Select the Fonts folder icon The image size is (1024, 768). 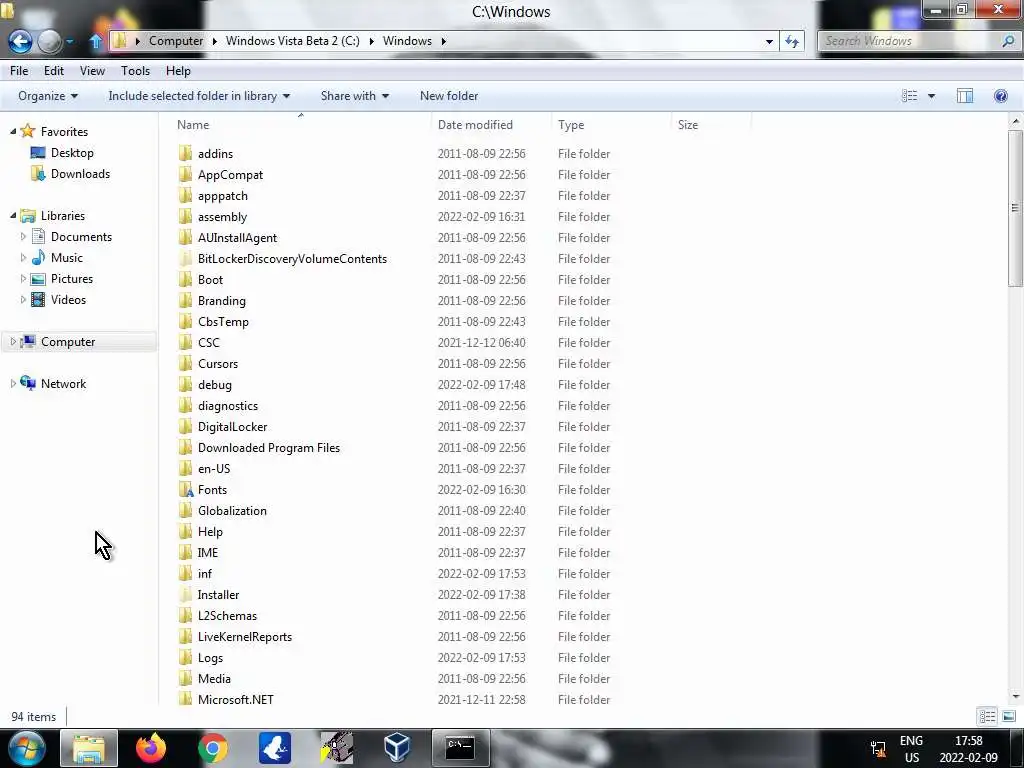click(x=185, y=490)
